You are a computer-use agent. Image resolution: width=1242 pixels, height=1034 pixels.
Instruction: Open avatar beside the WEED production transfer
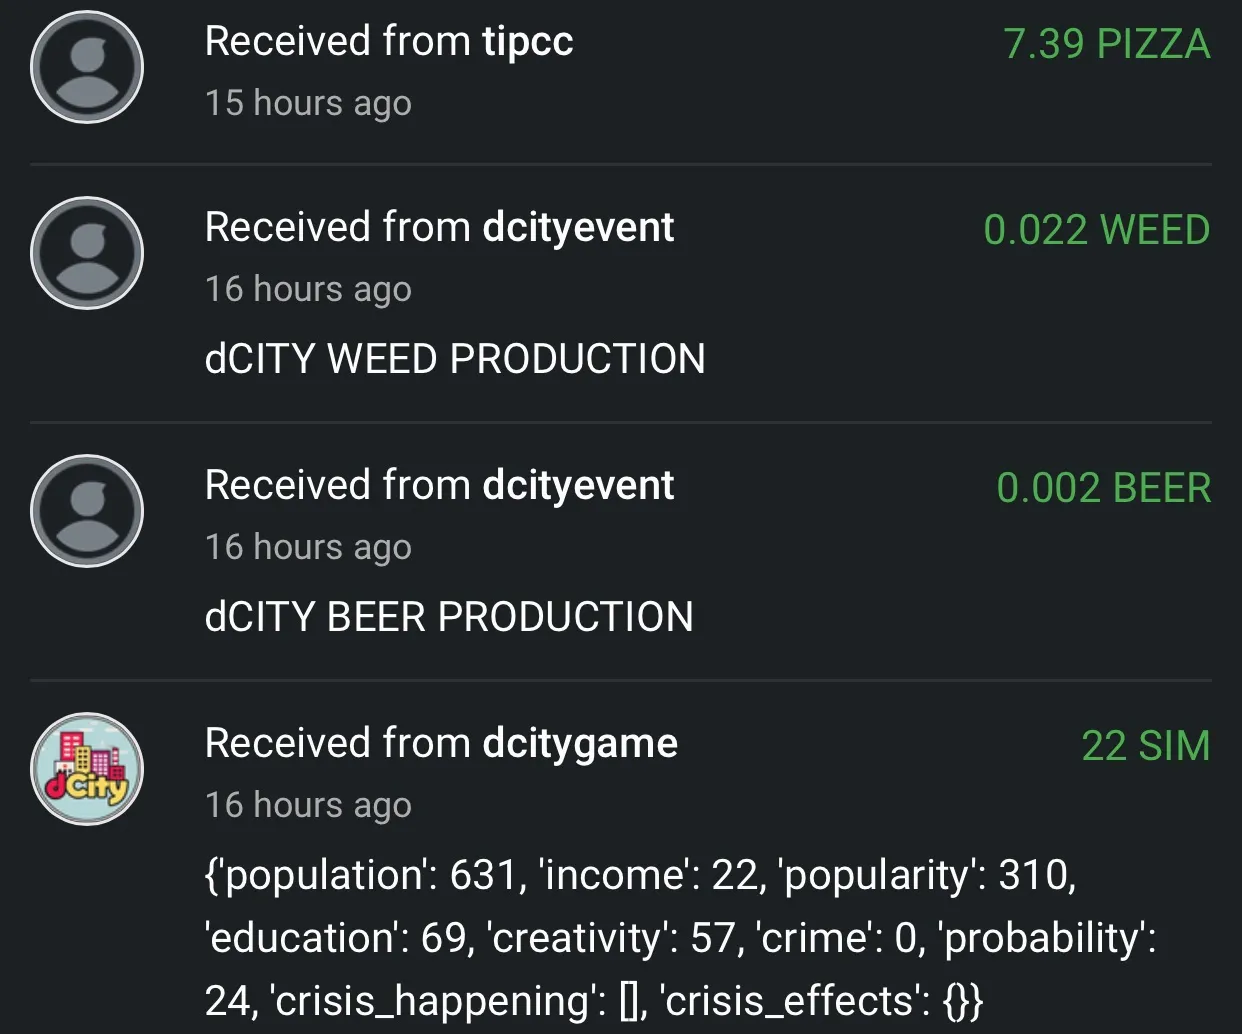point(87,253)
